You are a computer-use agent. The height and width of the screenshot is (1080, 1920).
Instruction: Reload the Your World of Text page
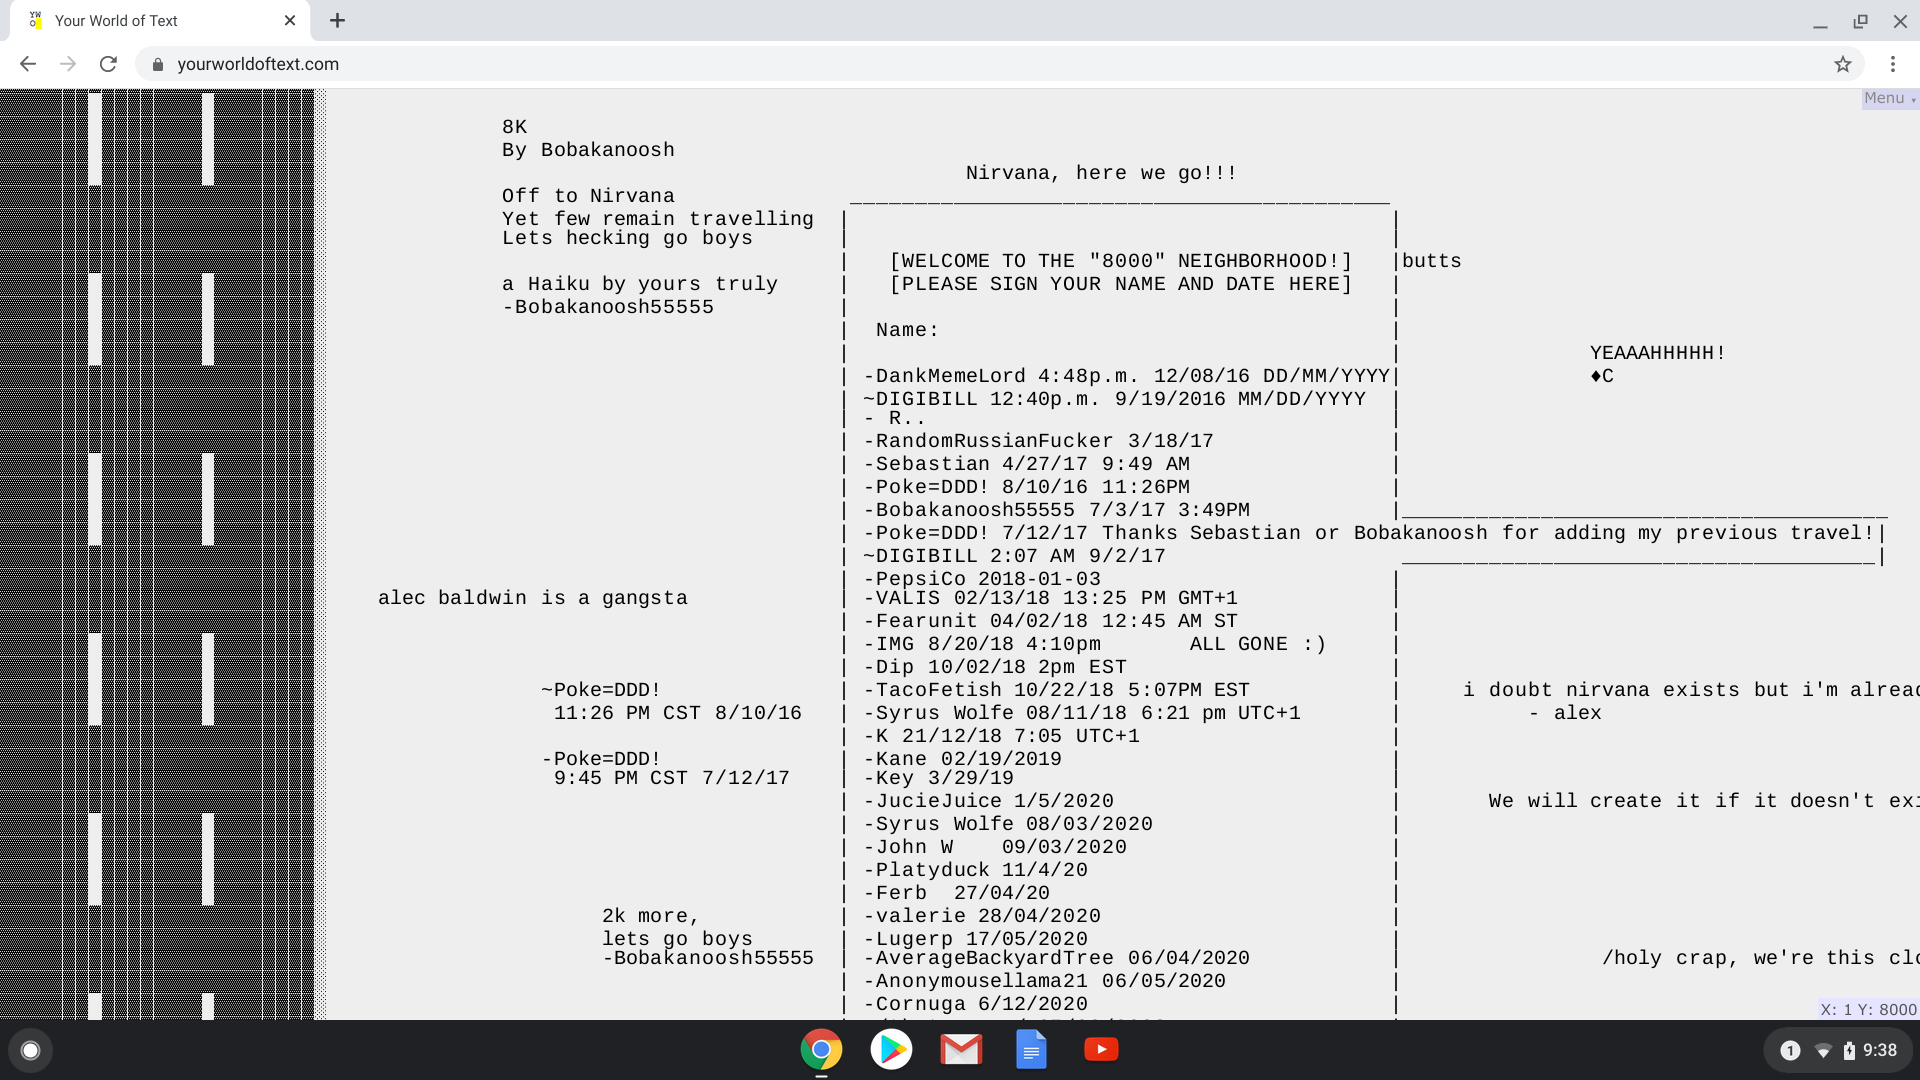108,64
